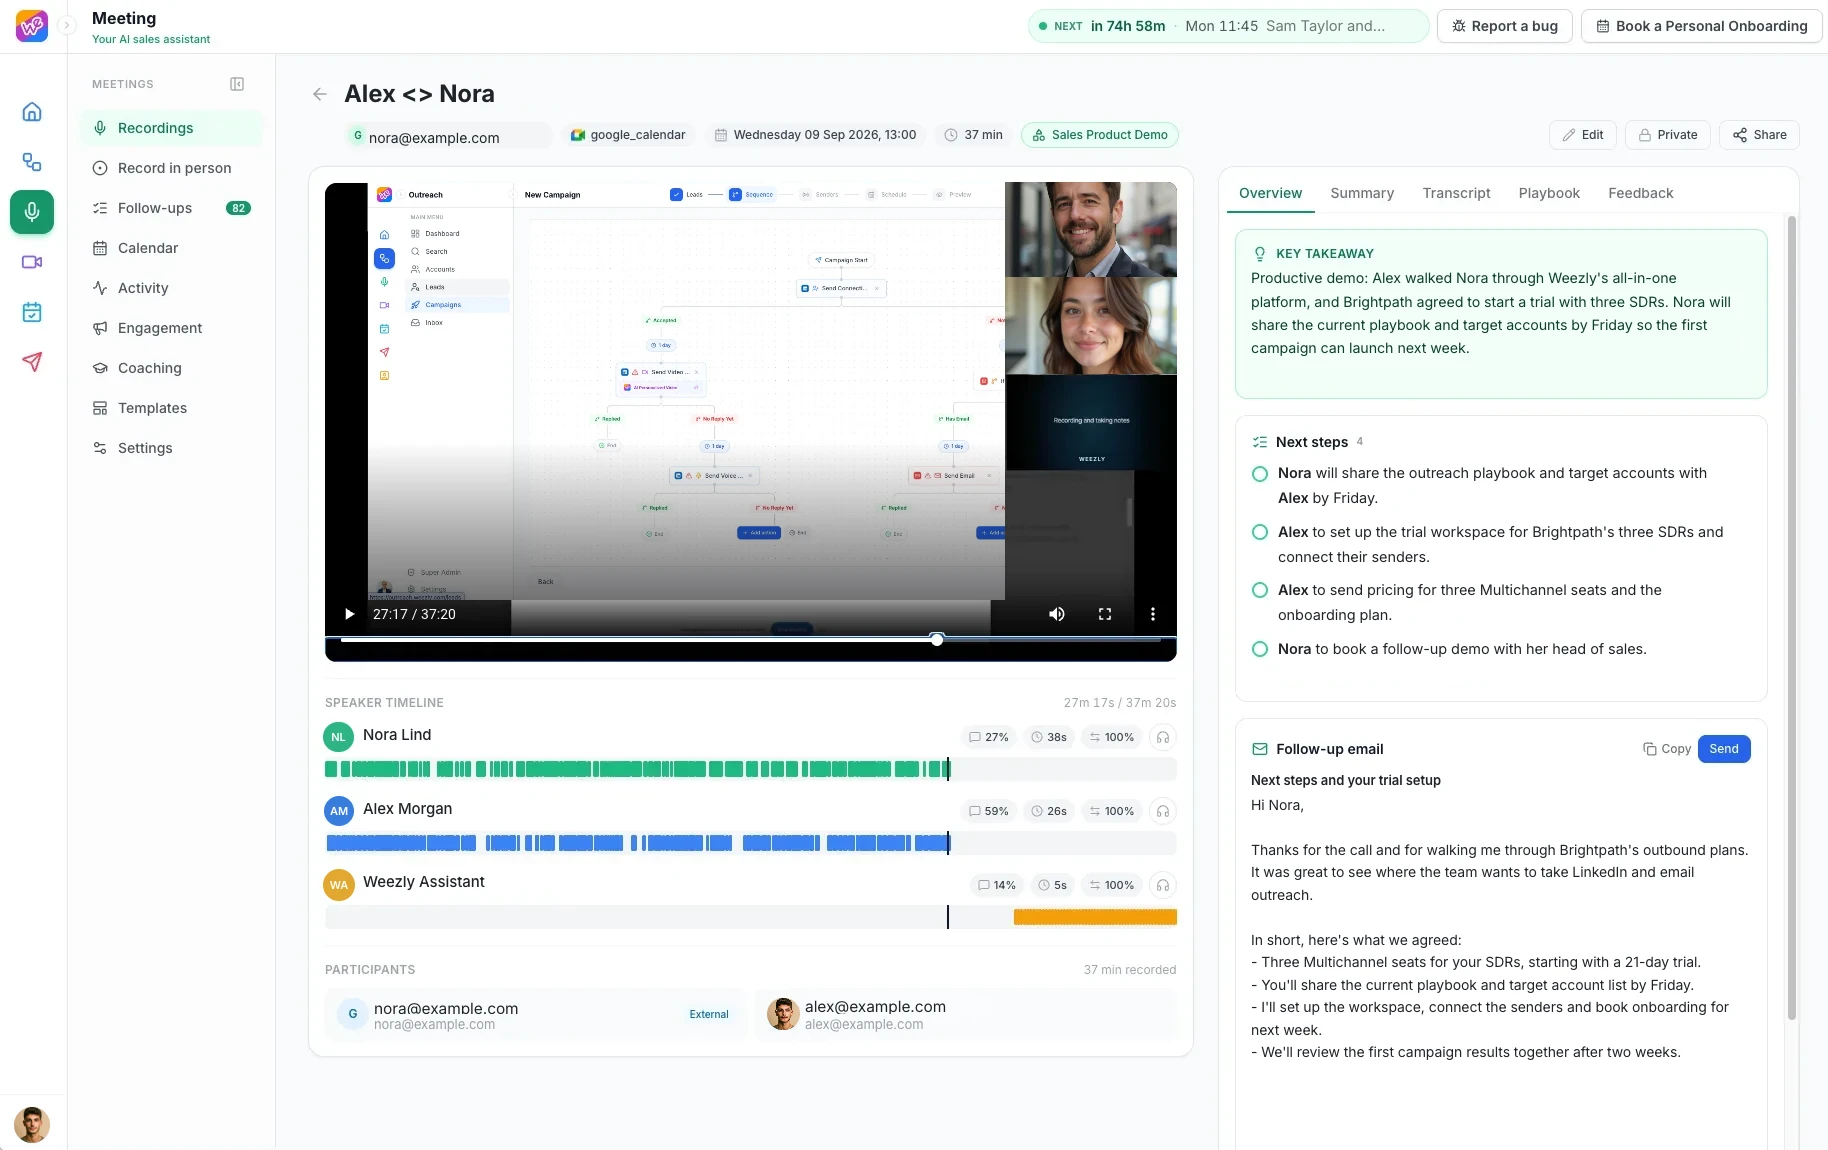Enter fullscreen video mode
The height and width of the screenshot is (1150, 1828).
pyautogui.click(x=1105, y=614)
